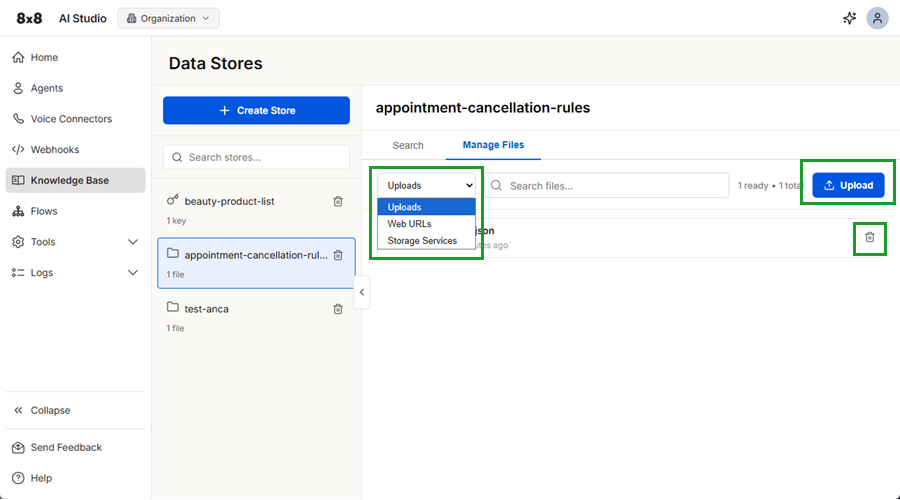Screen dimensions: 900x500
Task: Click the AI Studio title
Action: 83,18
